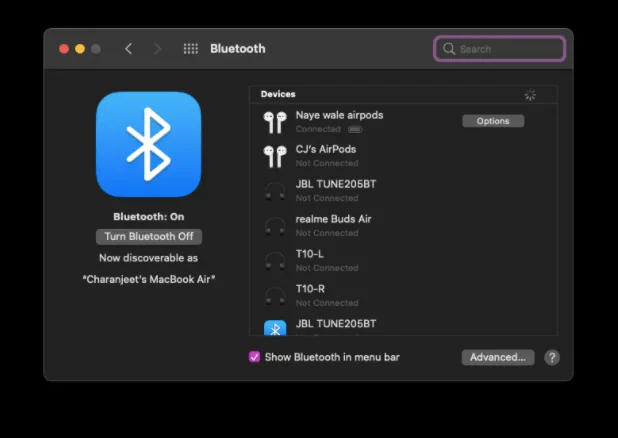Open Options for Naye wale airpods
This screenshot has width=618, height=438.
492,121
